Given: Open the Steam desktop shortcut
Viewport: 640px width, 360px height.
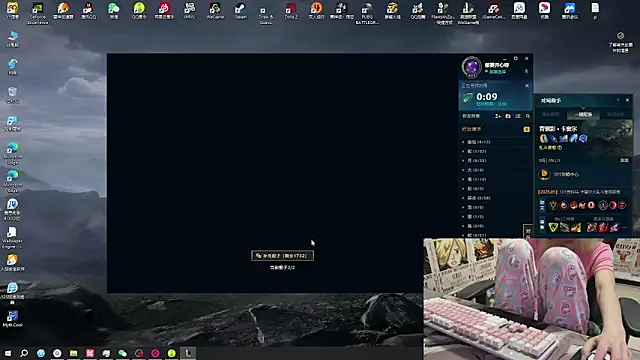Looking at the screenshot, I should tap(240, 11).
